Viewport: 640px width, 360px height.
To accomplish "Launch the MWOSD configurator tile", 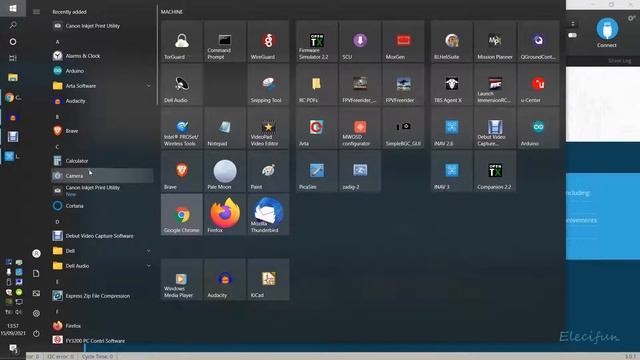I will coord(360,128).
